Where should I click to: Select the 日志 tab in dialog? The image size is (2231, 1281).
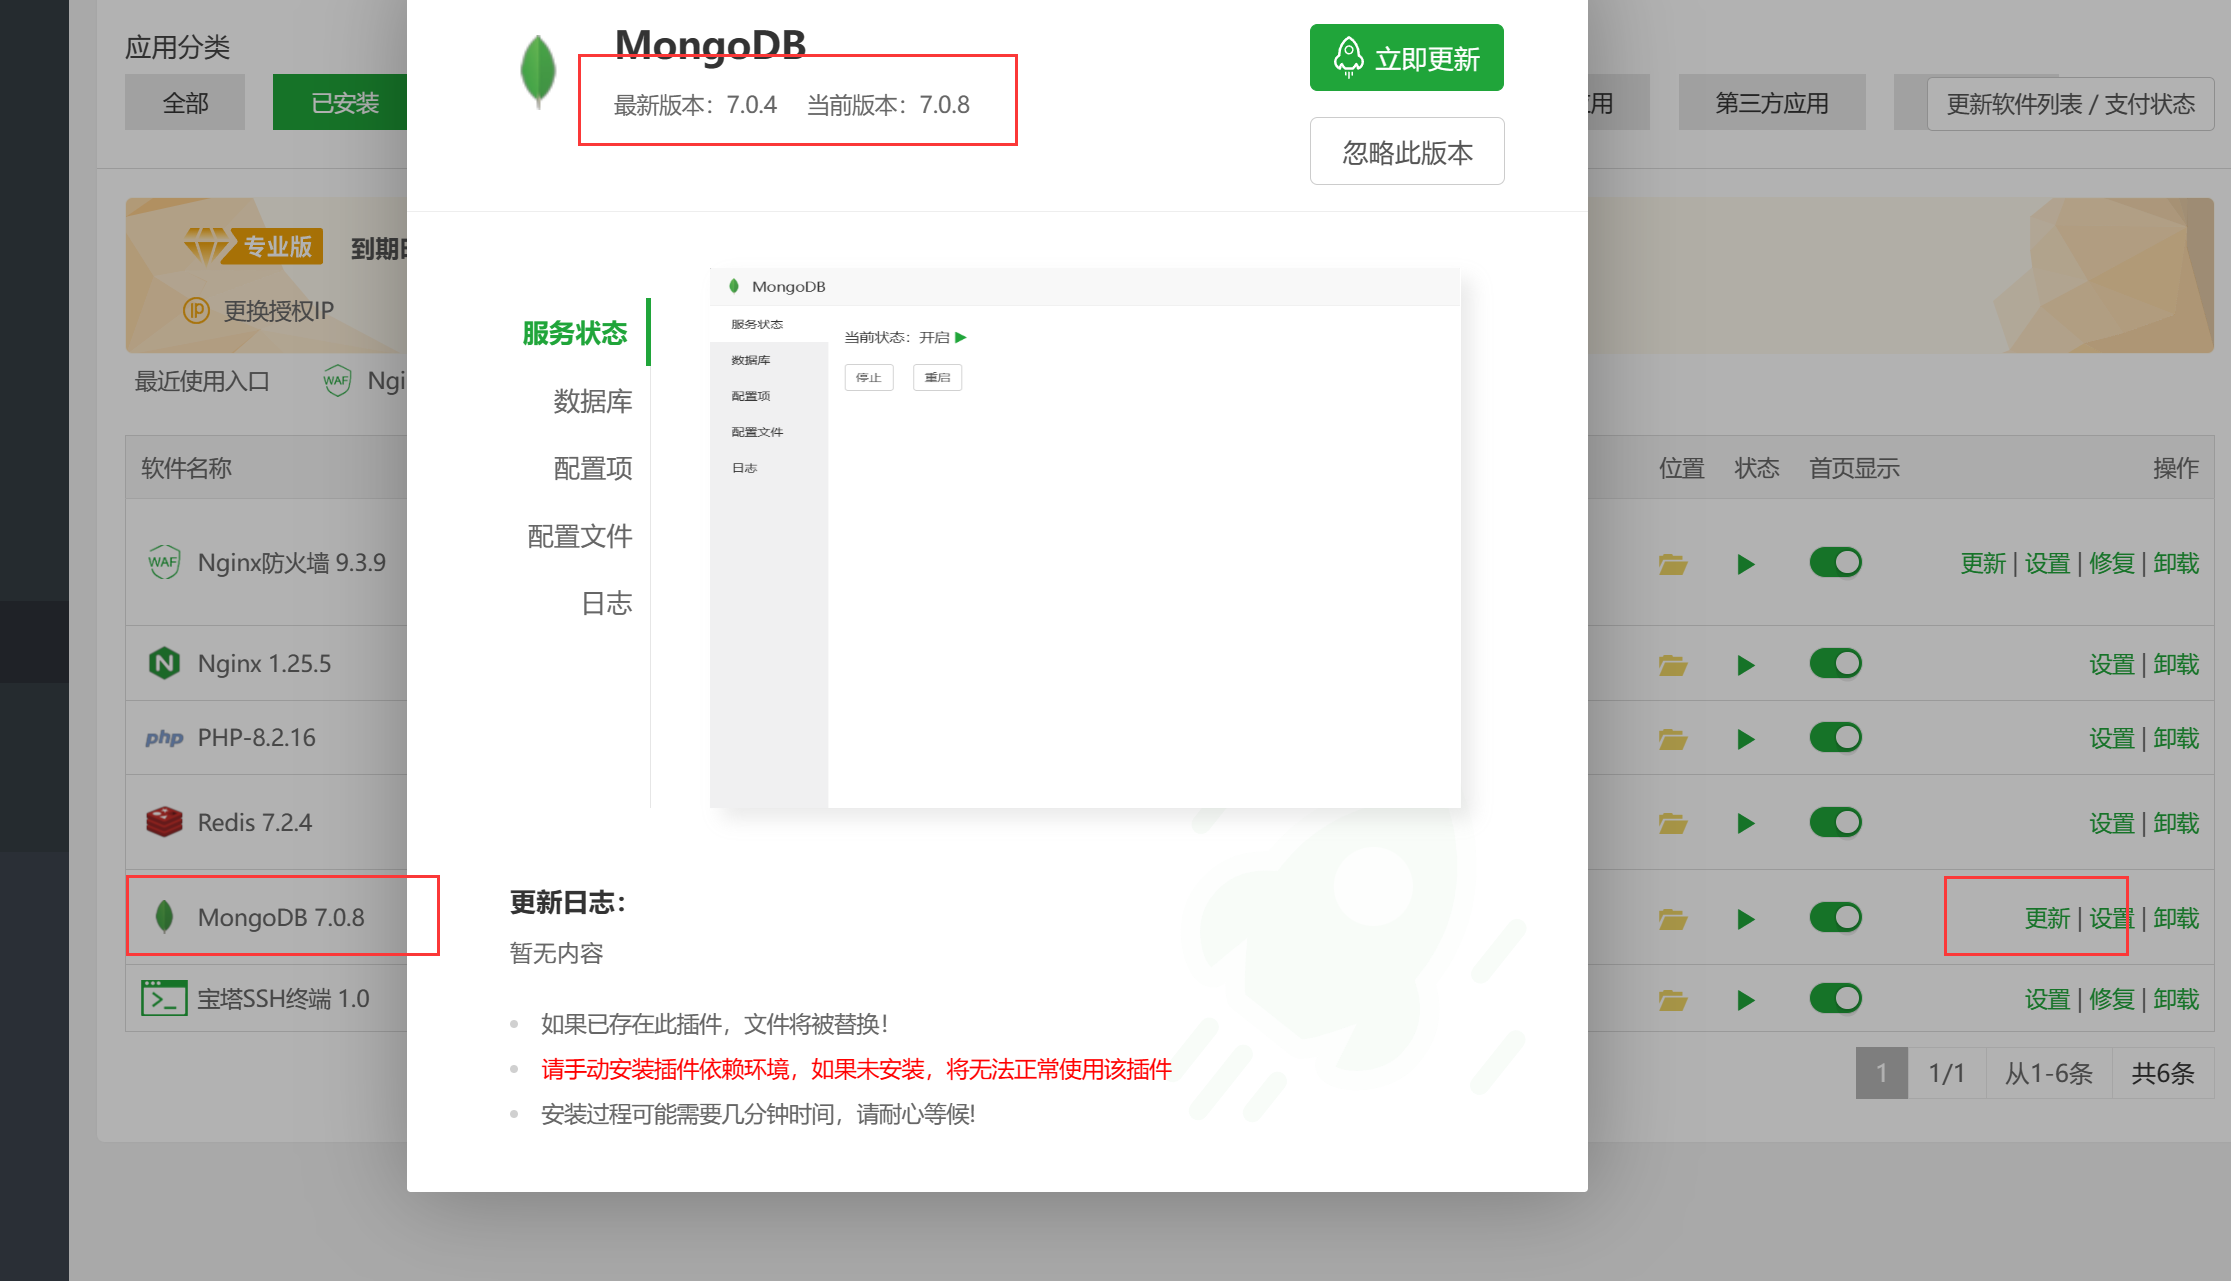click(x=606, y=603)
